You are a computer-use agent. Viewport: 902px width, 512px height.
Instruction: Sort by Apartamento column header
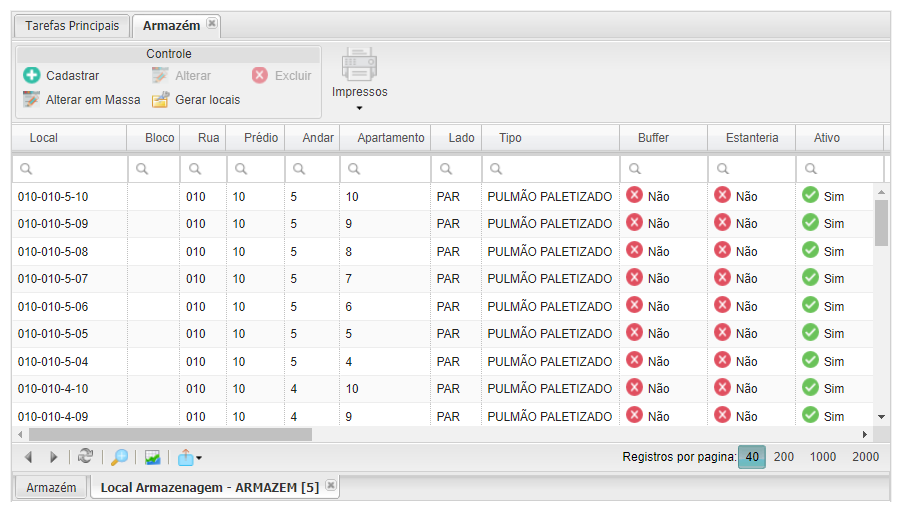click(x=391, y=138)
